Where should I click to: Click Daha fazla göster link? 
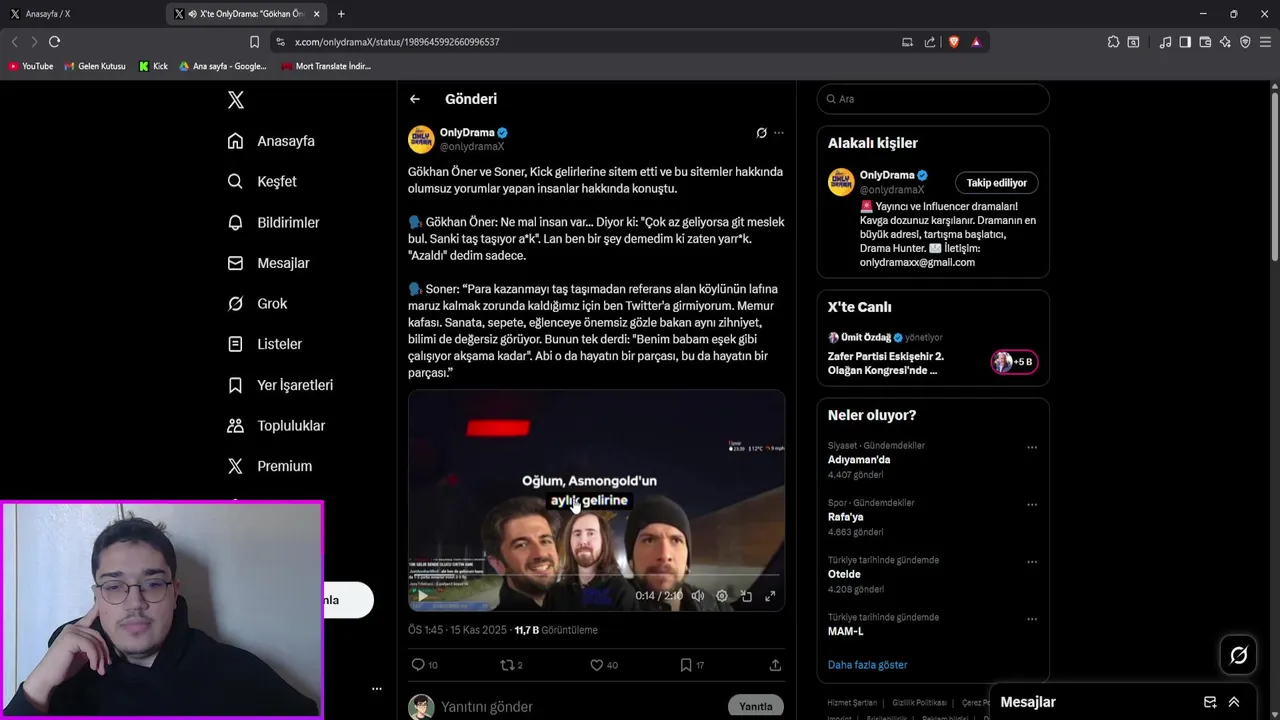[868, 665]
